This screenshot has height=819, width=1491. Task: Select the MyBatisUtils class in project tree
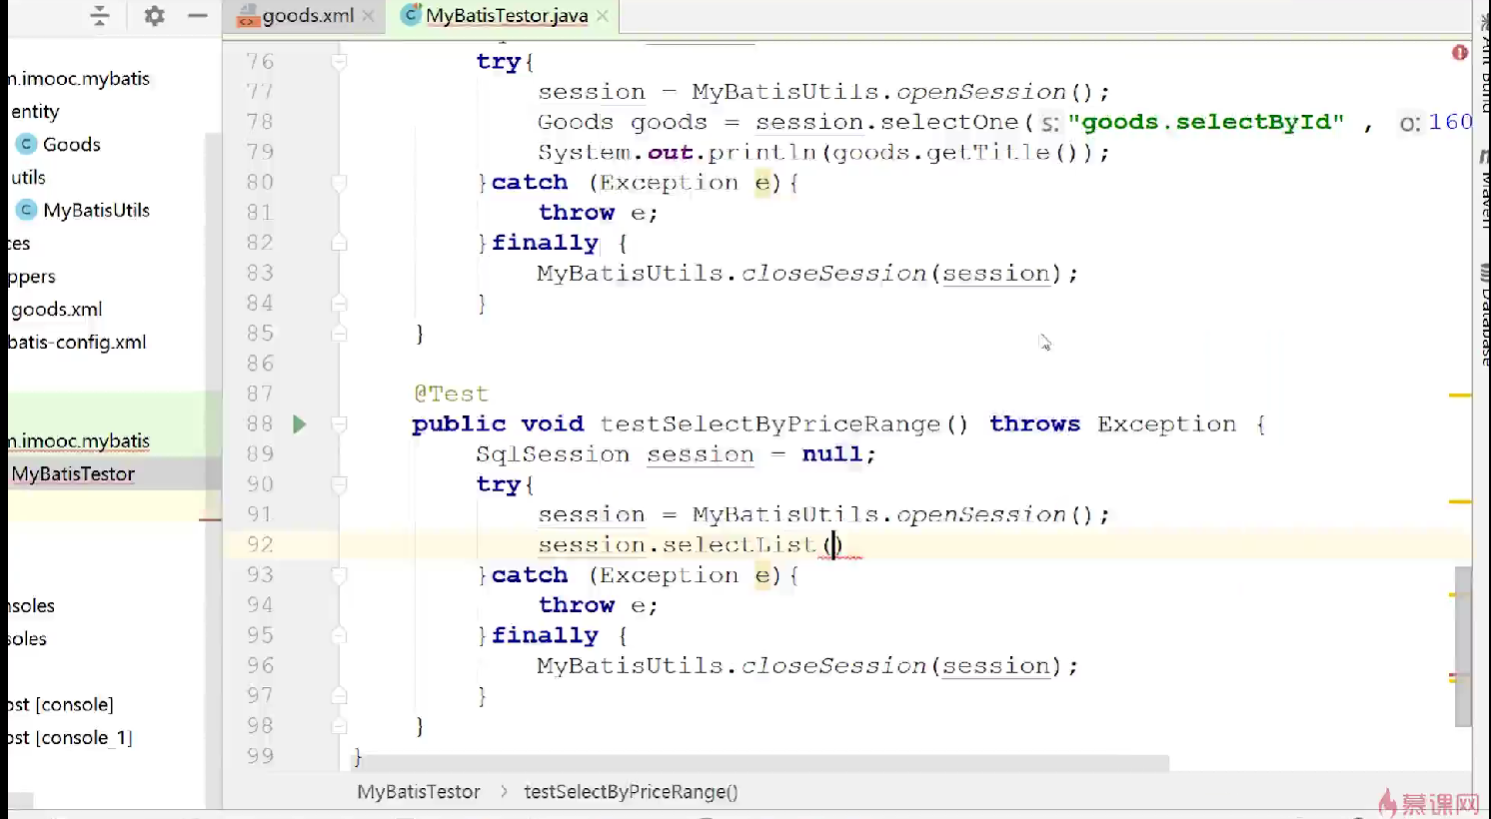(x=96, y=210)
